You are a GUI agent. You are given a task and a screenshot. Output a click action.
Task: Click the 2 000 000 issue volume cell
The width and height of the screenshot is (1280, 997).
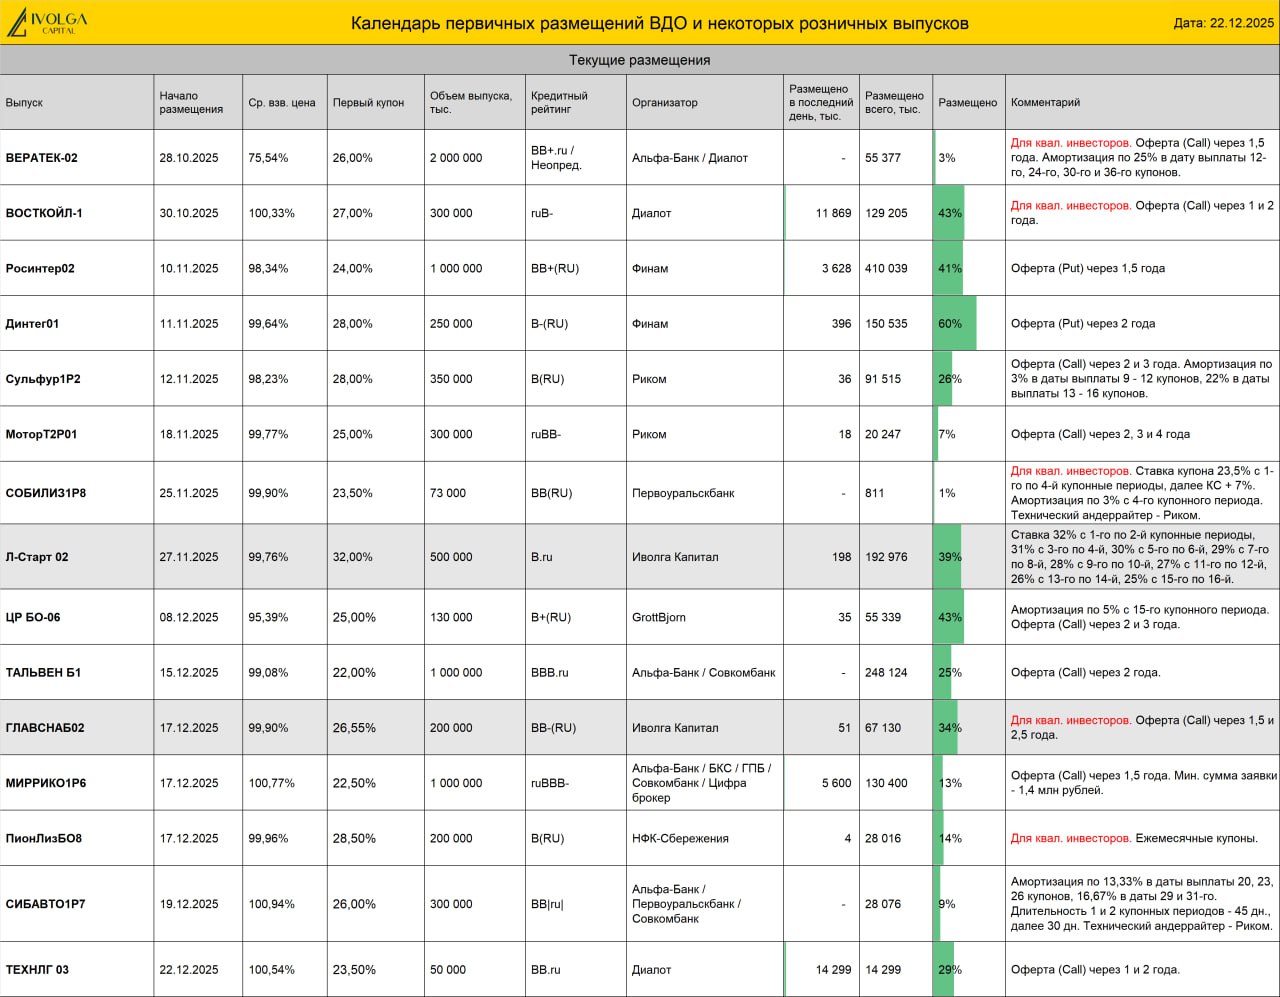pos(456,158)
